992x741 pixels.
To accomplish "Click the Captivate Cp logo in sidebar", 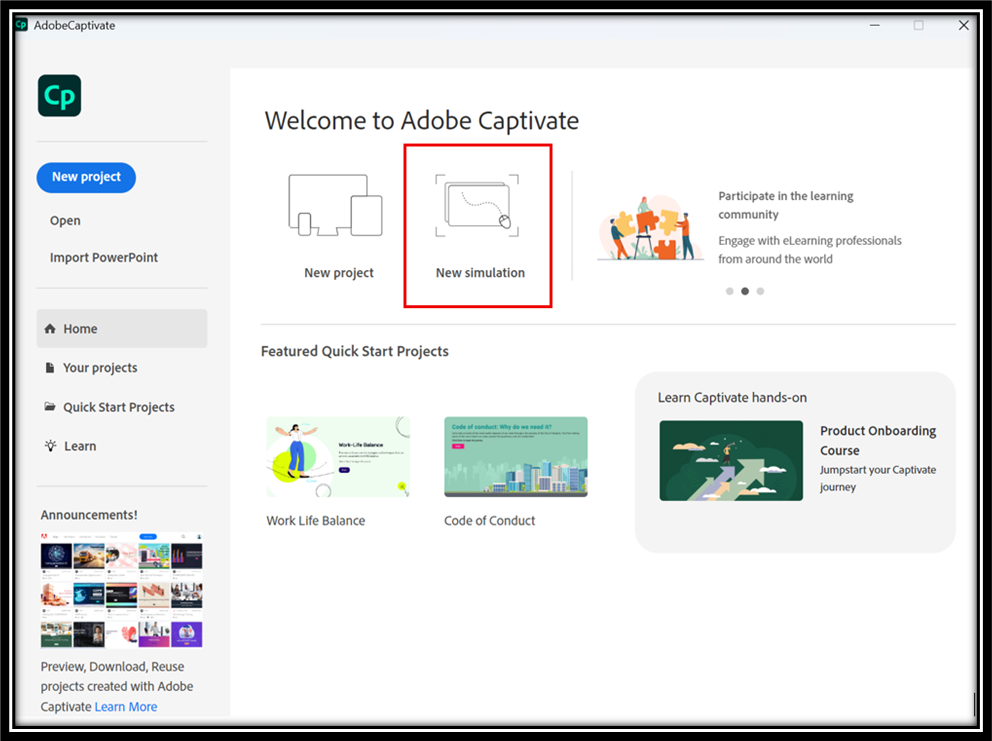I will (x=59, y=96).
